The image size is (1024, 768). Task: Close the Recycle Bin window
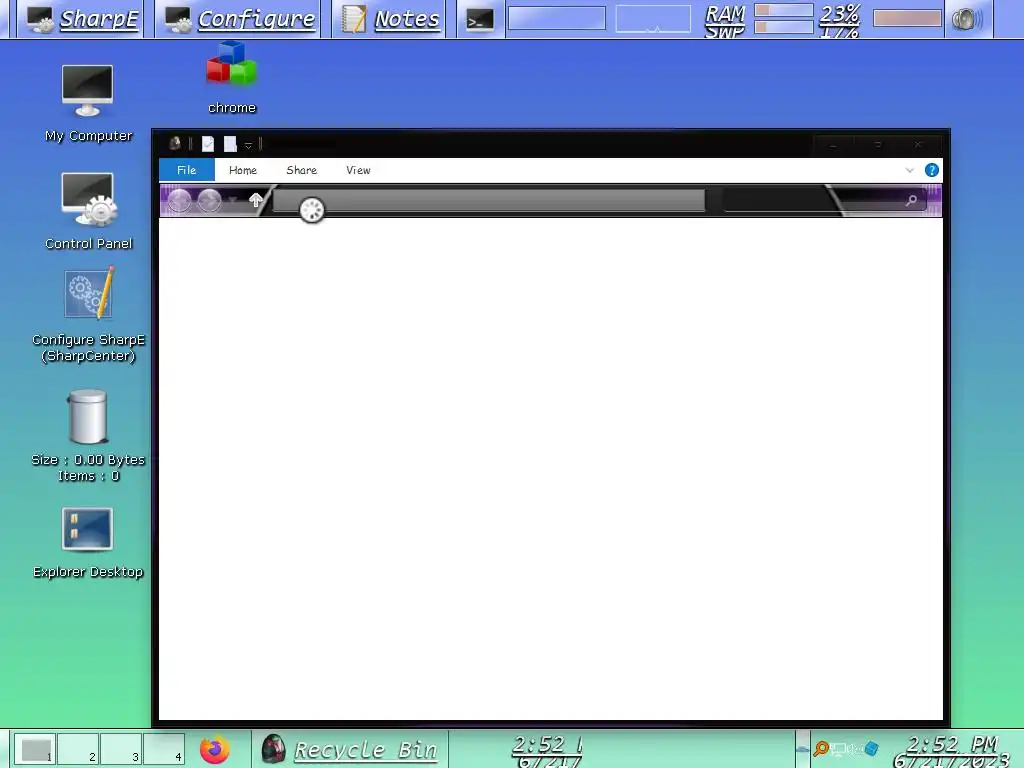coord(918,144)
